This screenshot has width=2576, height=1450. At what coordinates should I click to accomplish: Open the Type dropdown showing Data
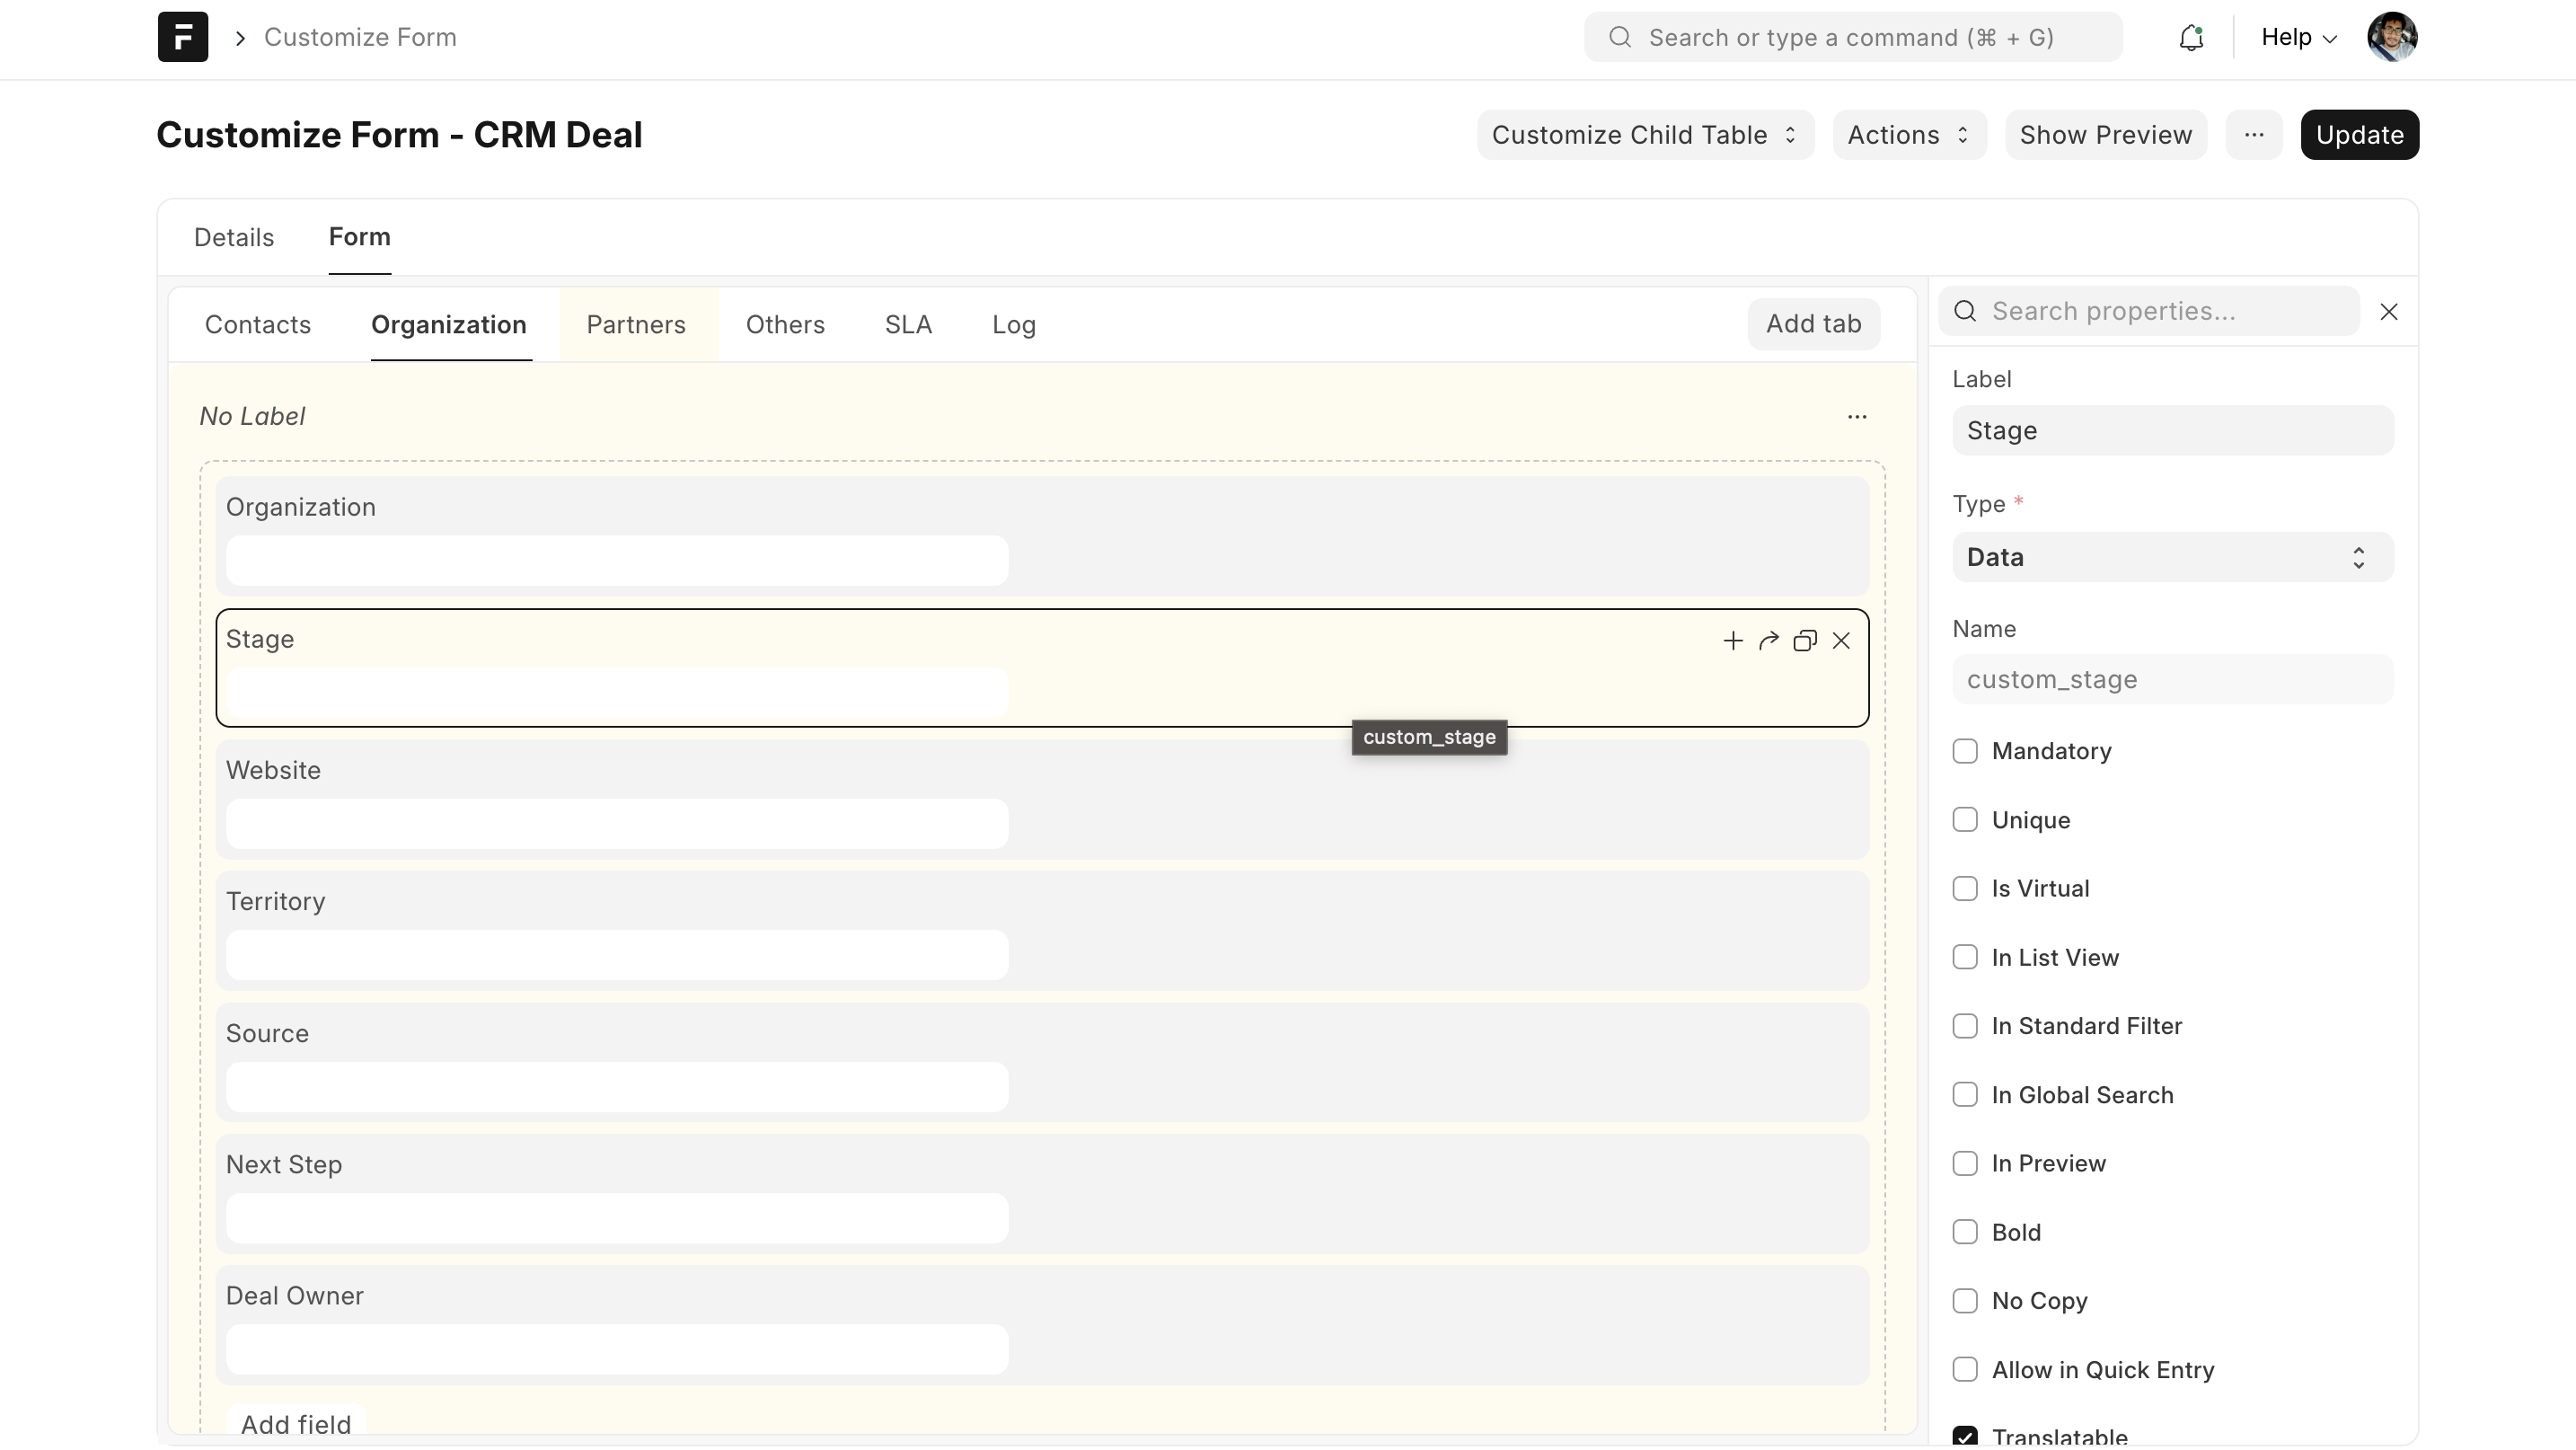[x=2172, y=557]
